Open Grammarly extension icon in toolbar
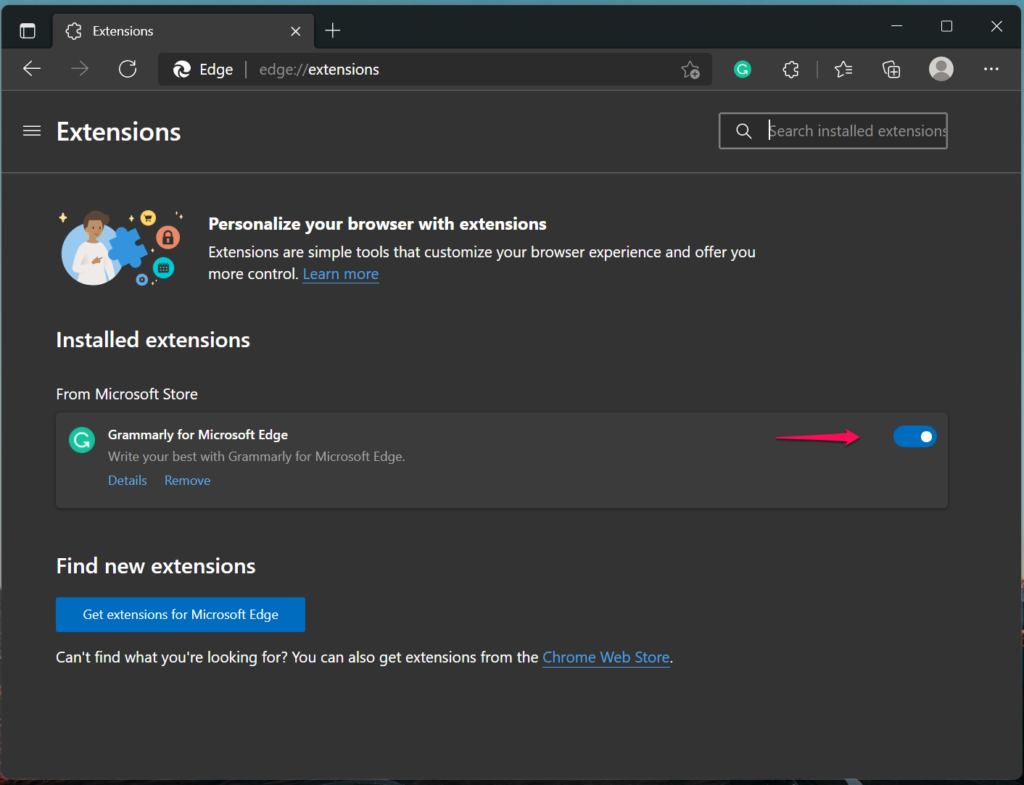Image resolution: width=1024 pixels, height=785 pixels. [742, 69]
